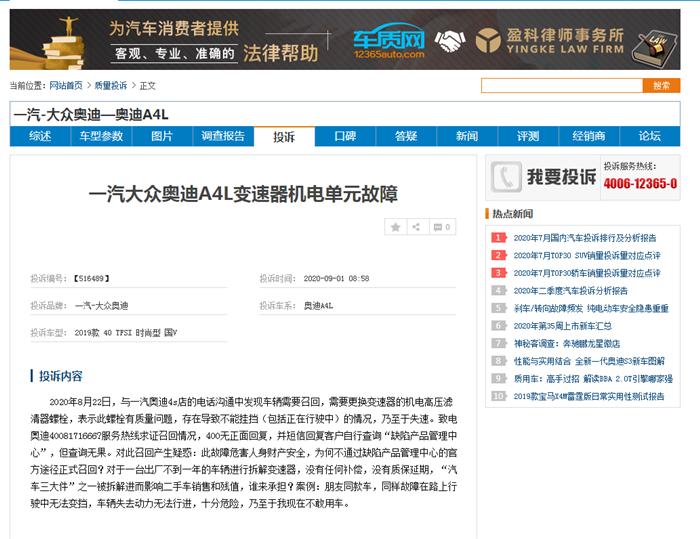This screenshot has width=700, height=539.
Task: Click the 投诉内容 section heading
Action: pyautogui.click(x=61, y=376)
